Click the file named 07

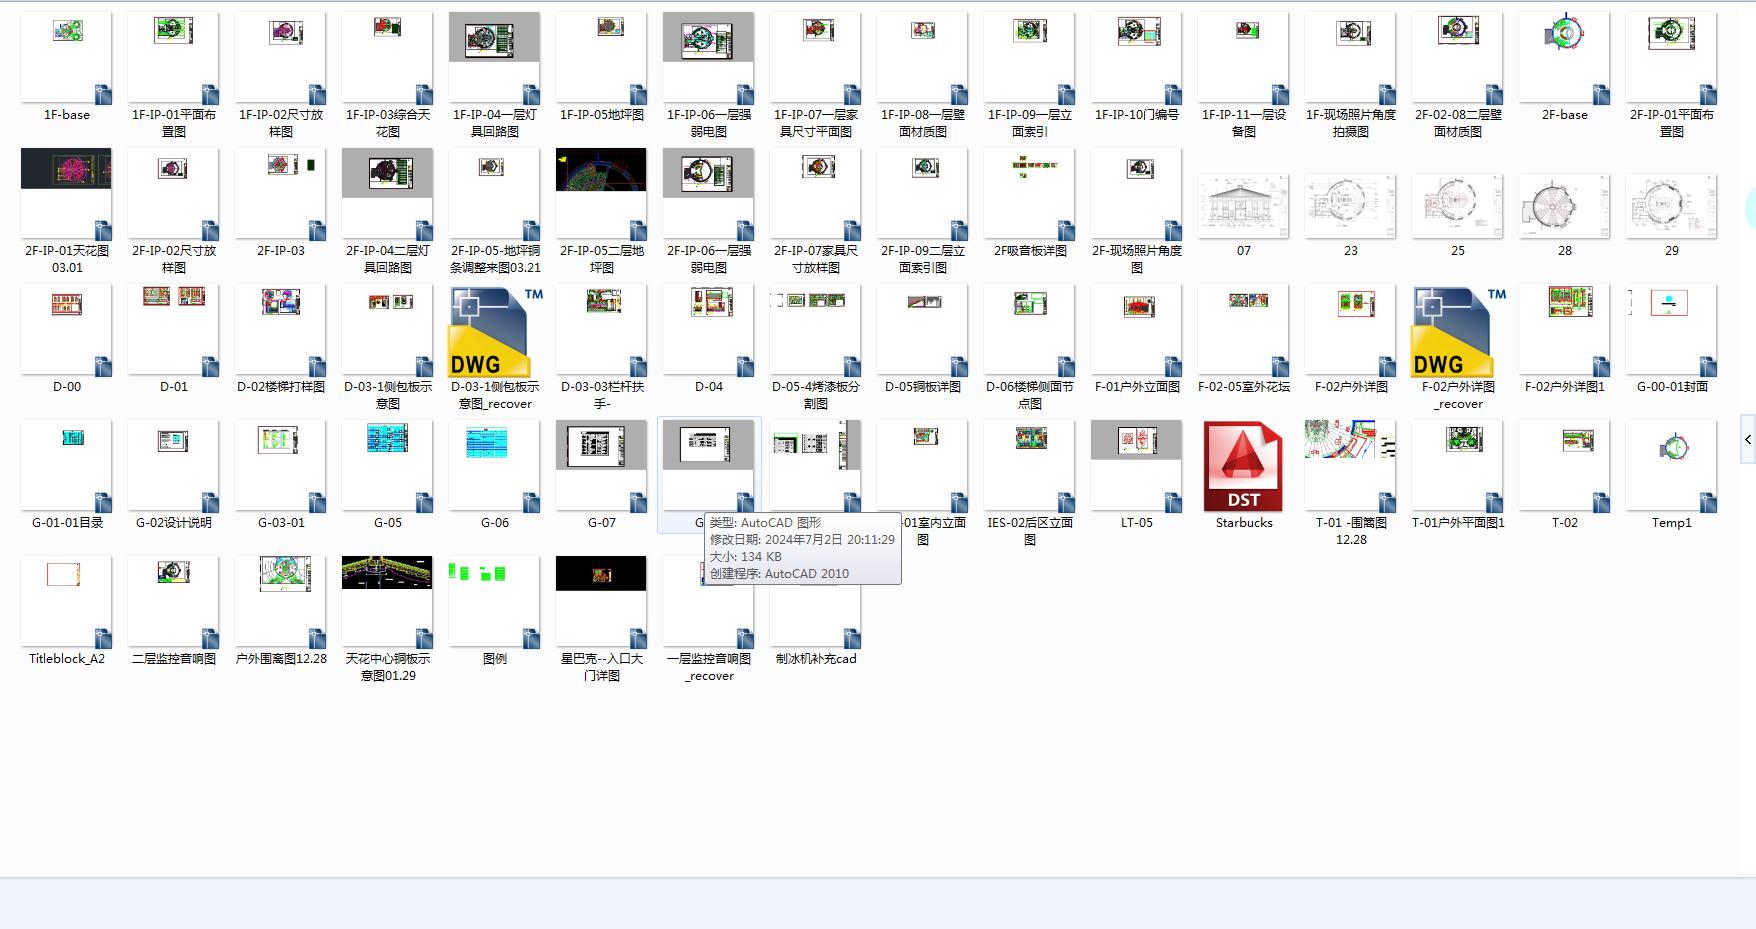(x=1243, y=206)
